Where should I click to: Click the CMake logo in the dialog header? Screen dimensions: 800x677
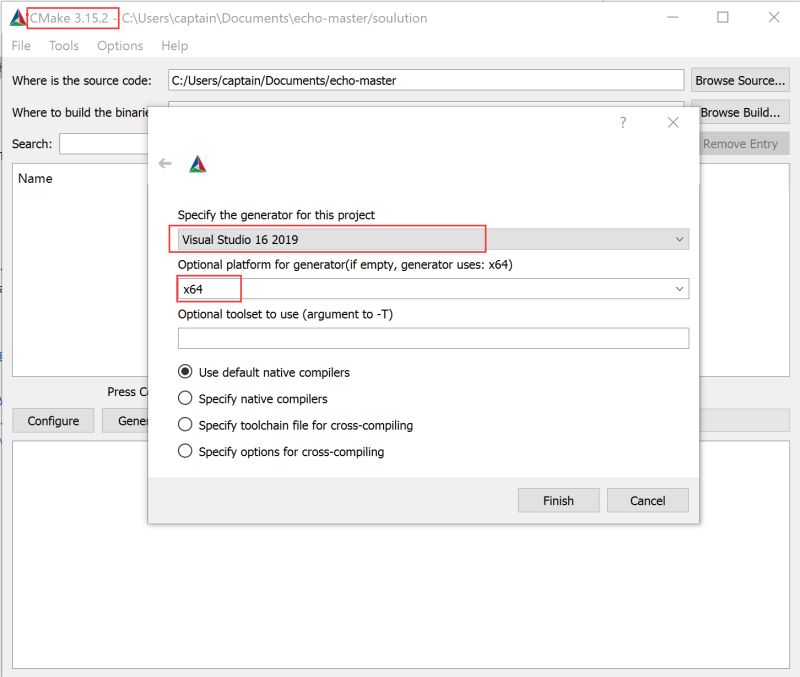(198, 164)
